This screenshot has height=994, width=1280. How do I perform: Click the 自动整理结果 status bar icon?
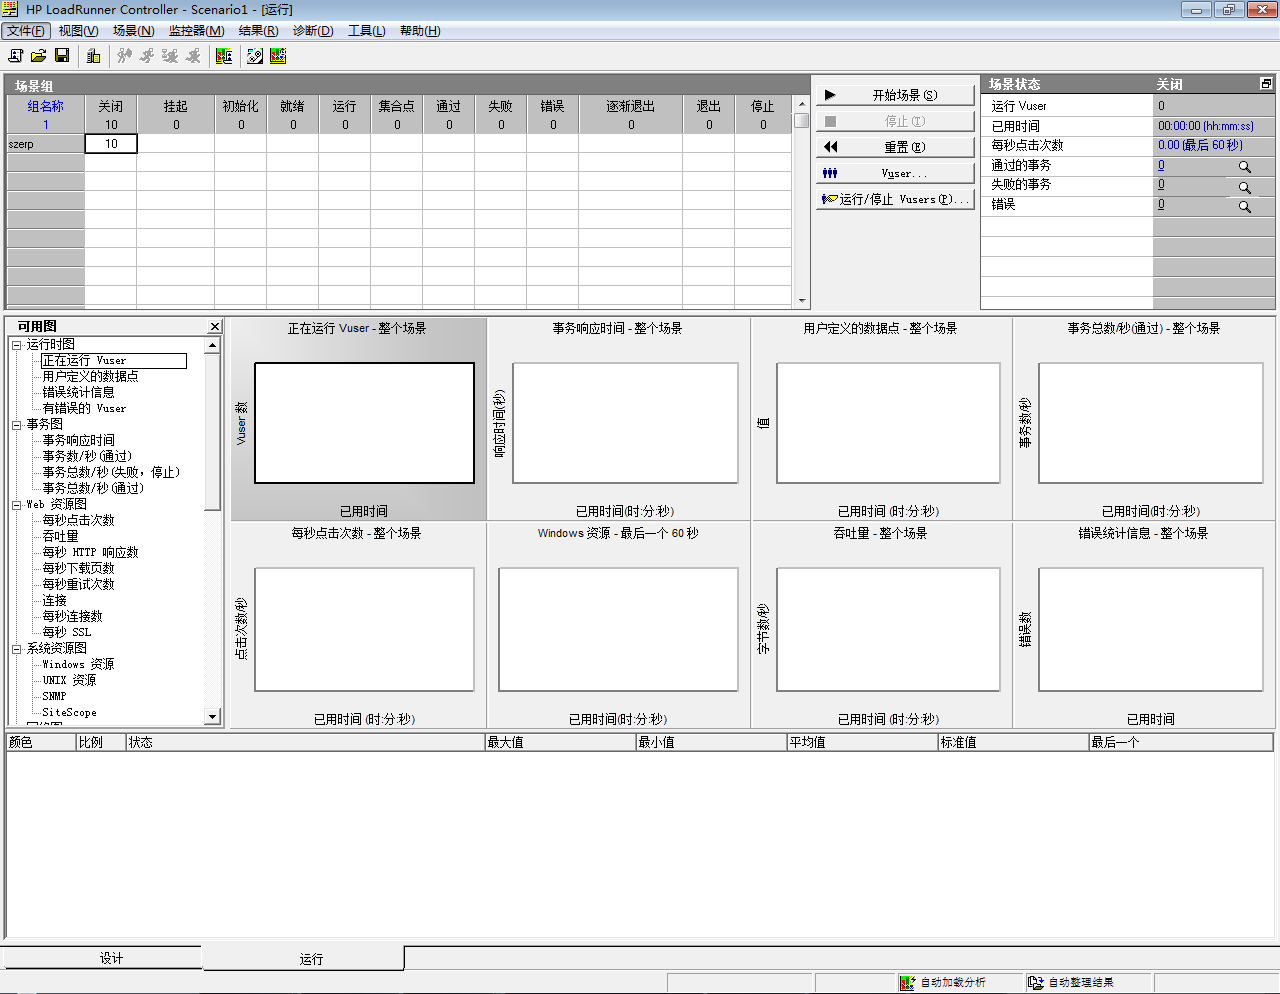[x=1035, y=983]
